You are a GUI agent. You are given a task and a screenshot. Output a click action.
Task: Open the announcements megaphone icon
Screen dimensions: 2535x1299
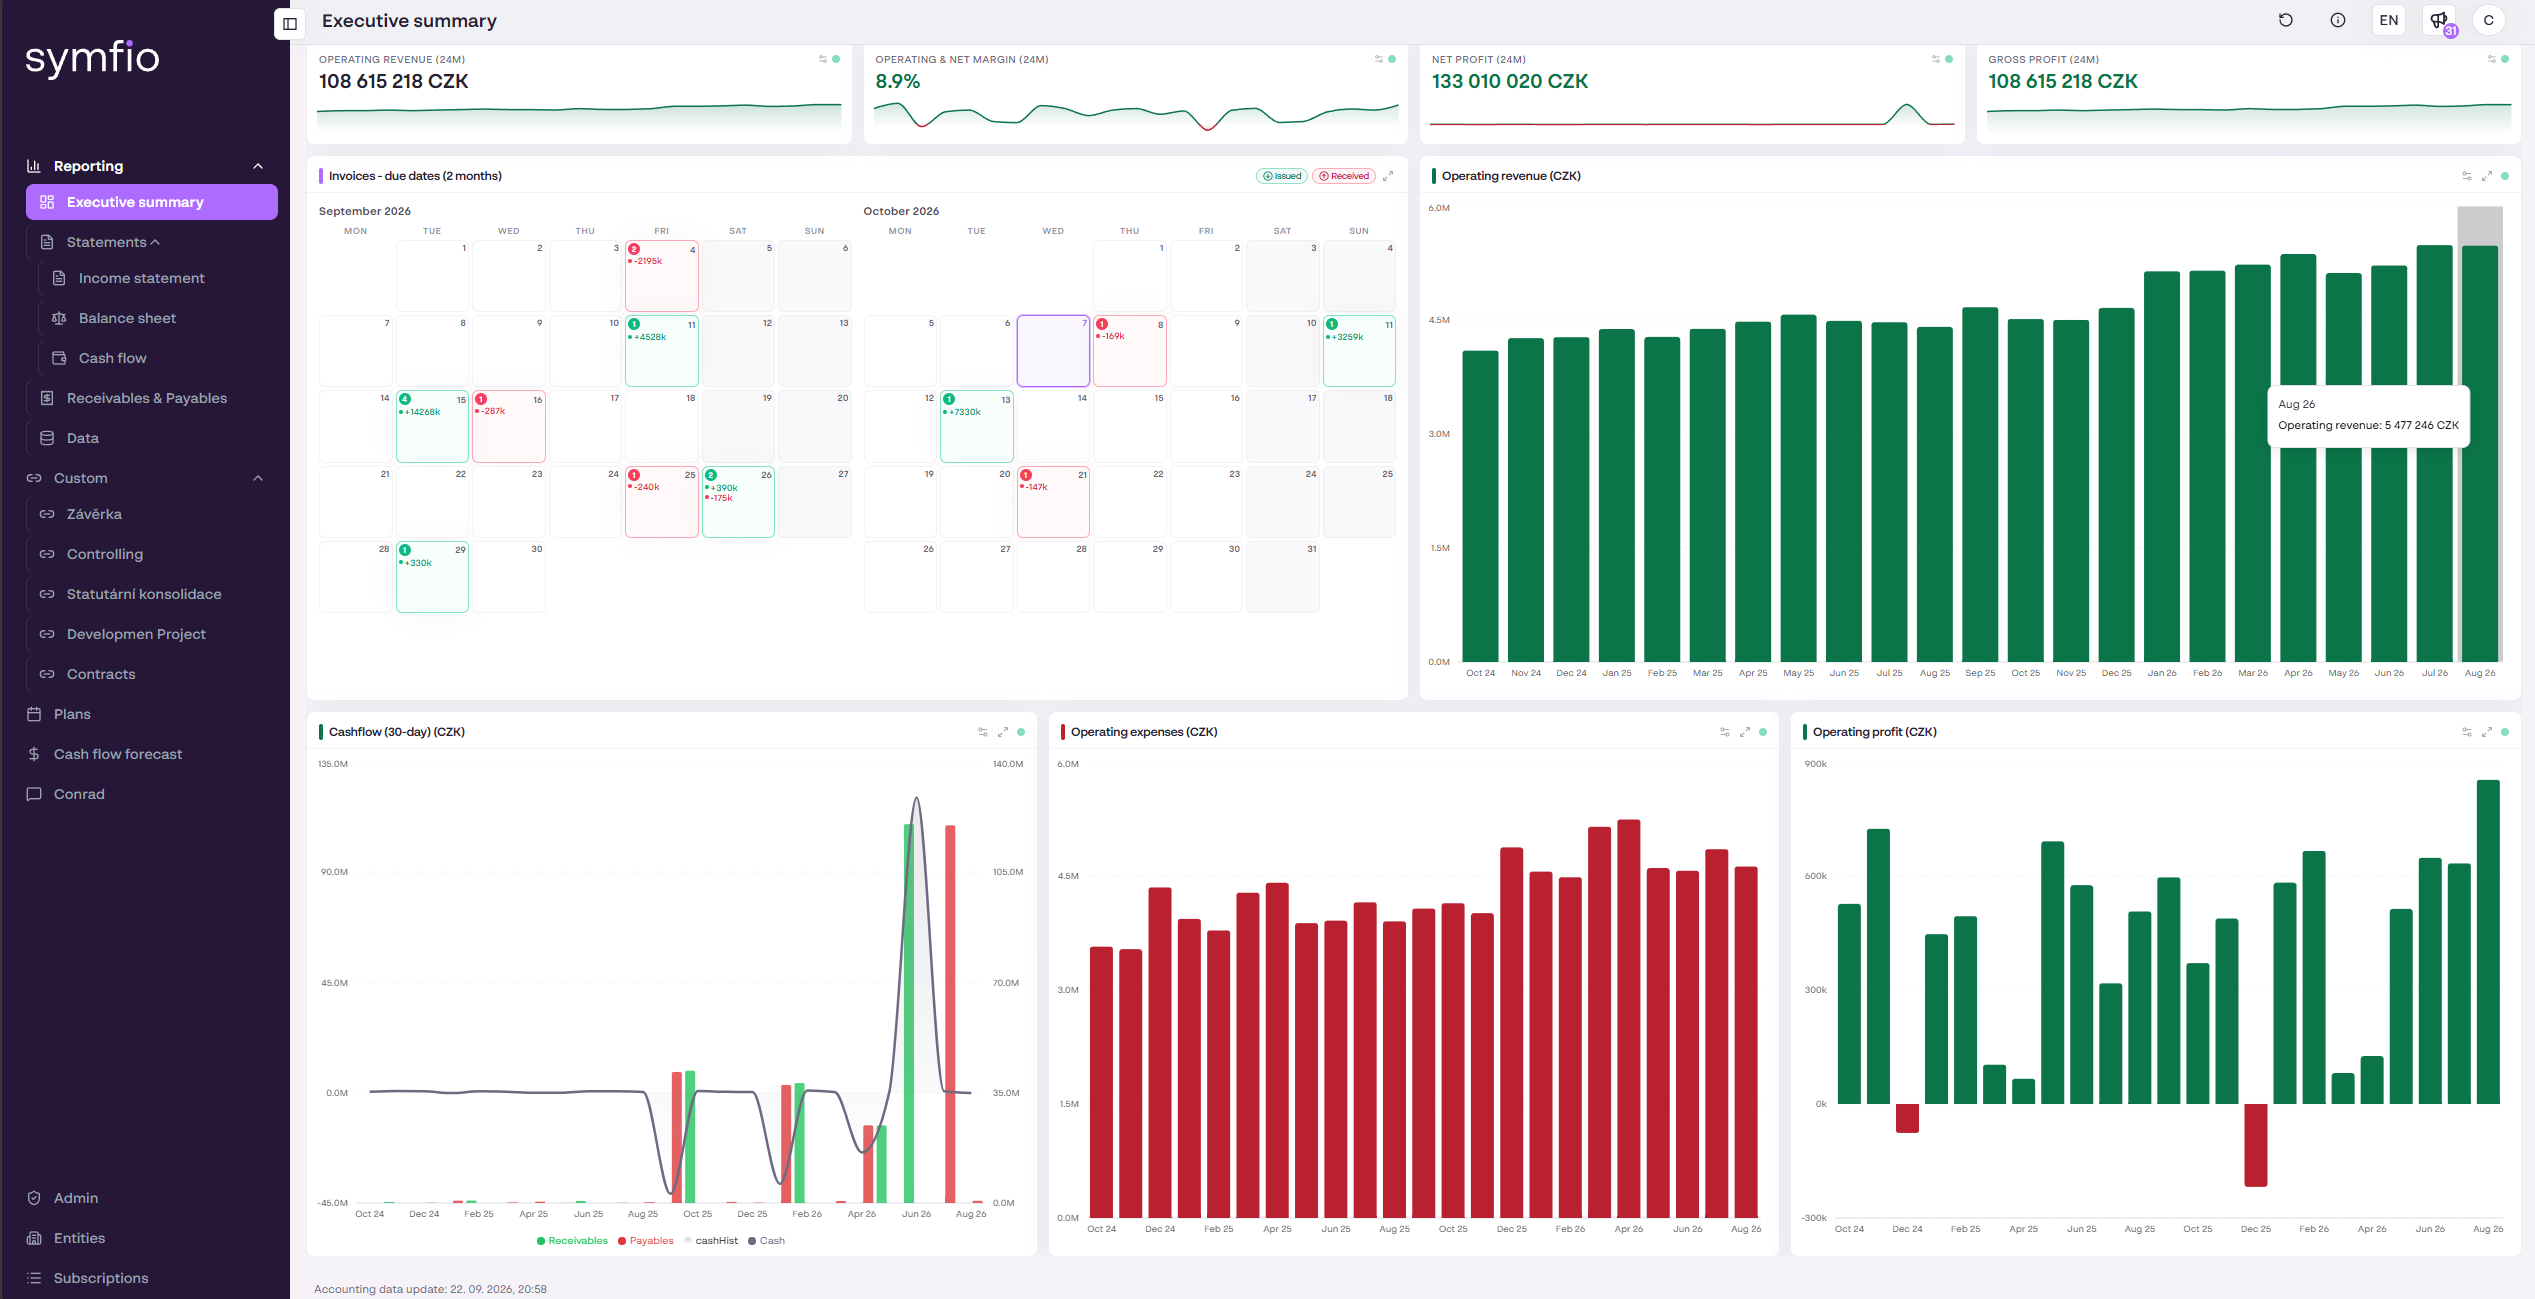2439,20
